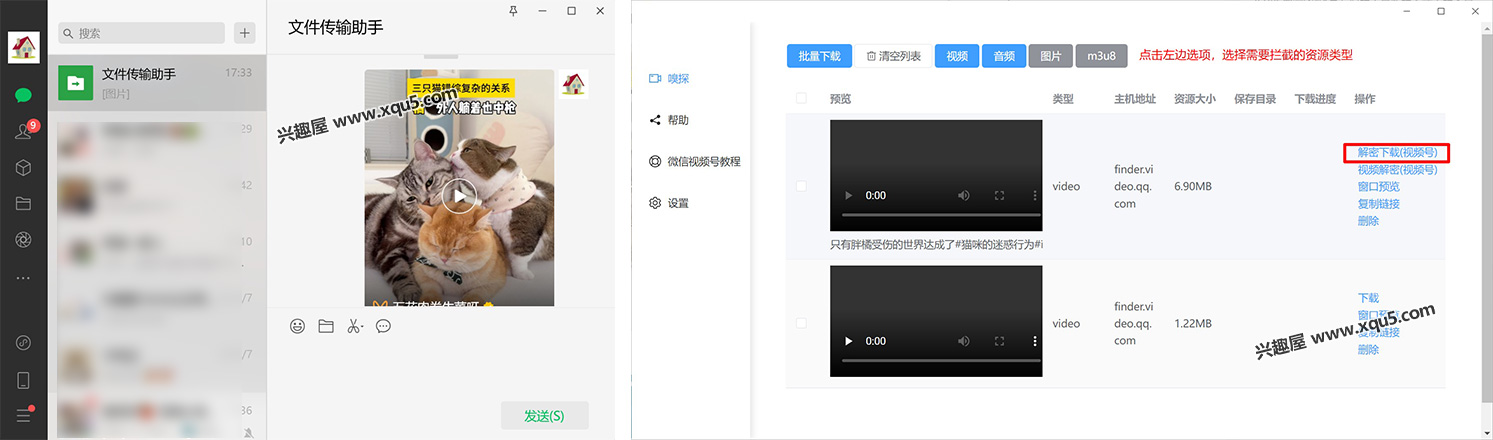Click the trash icon on 清空列表
This screenshot has height=440, width=1493.
(871, 56)
